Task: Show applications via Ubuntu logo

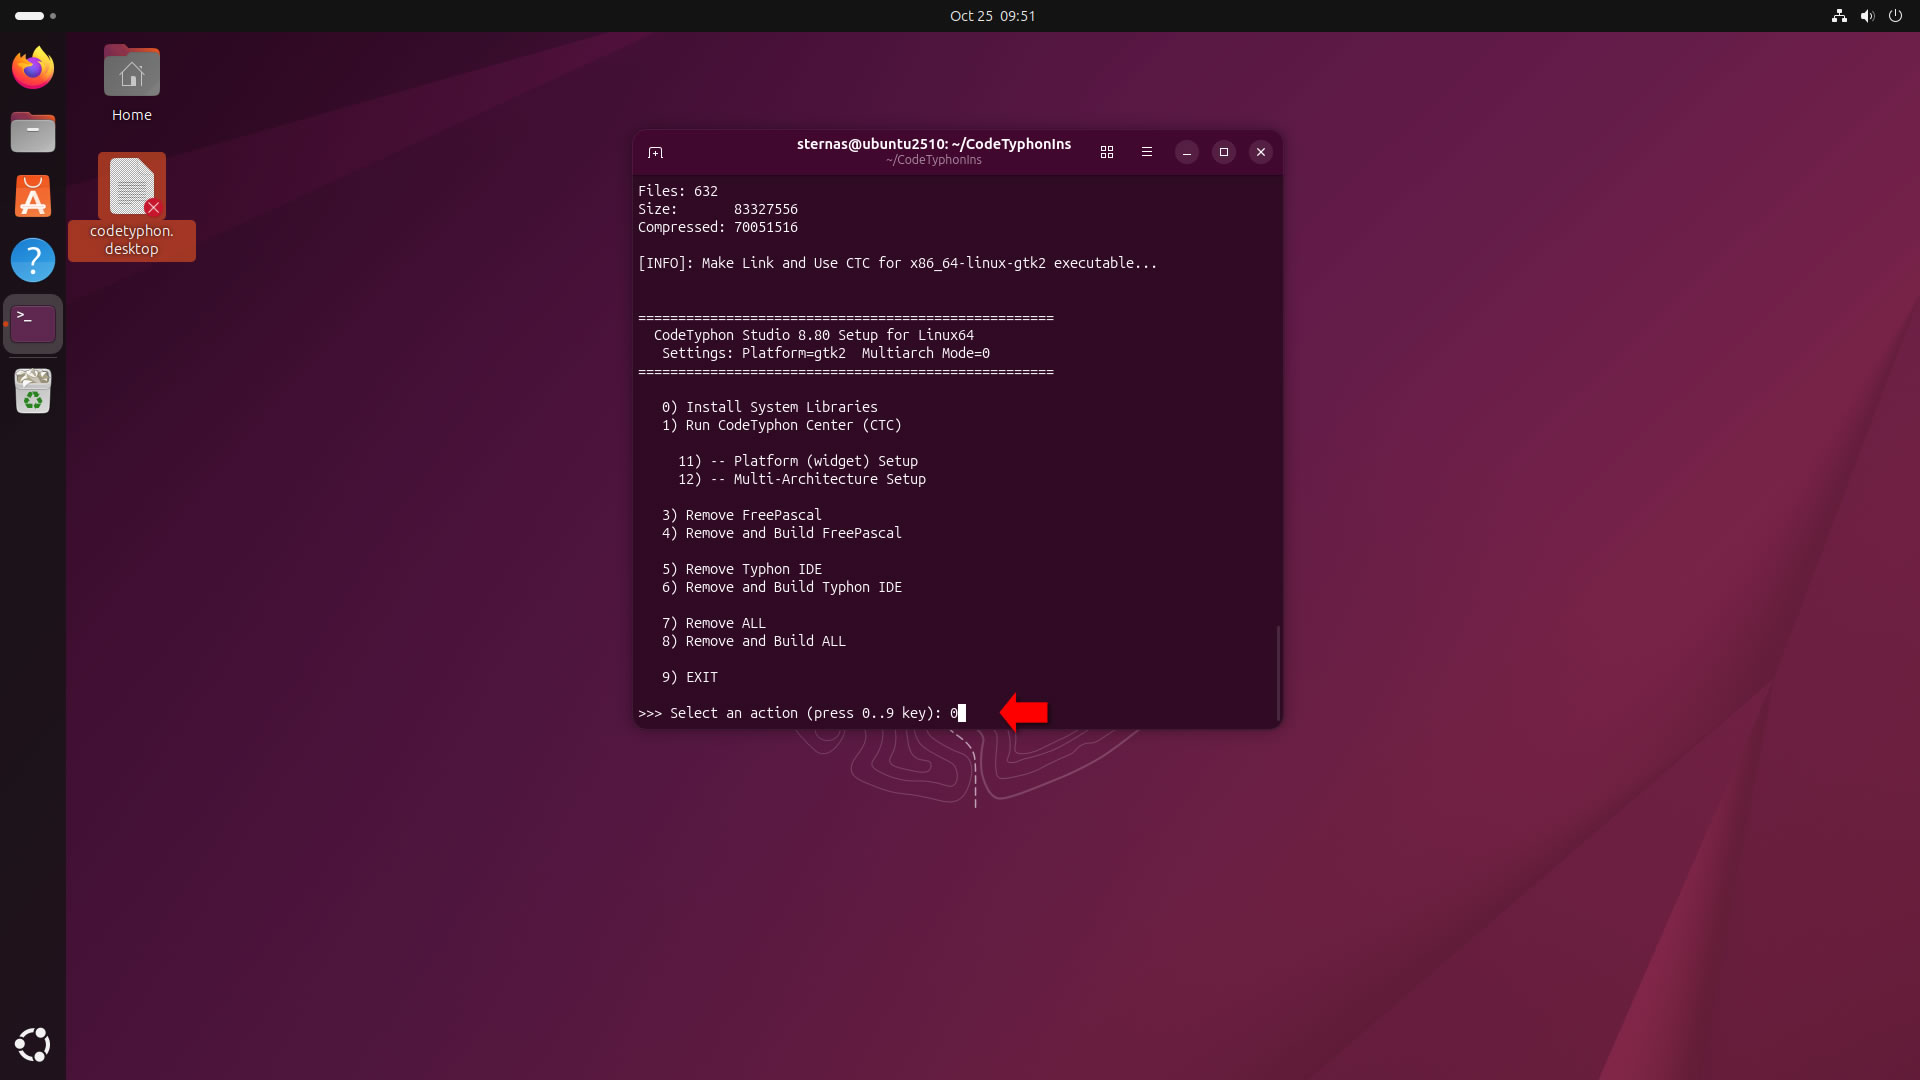Action: click(33, 1044)
